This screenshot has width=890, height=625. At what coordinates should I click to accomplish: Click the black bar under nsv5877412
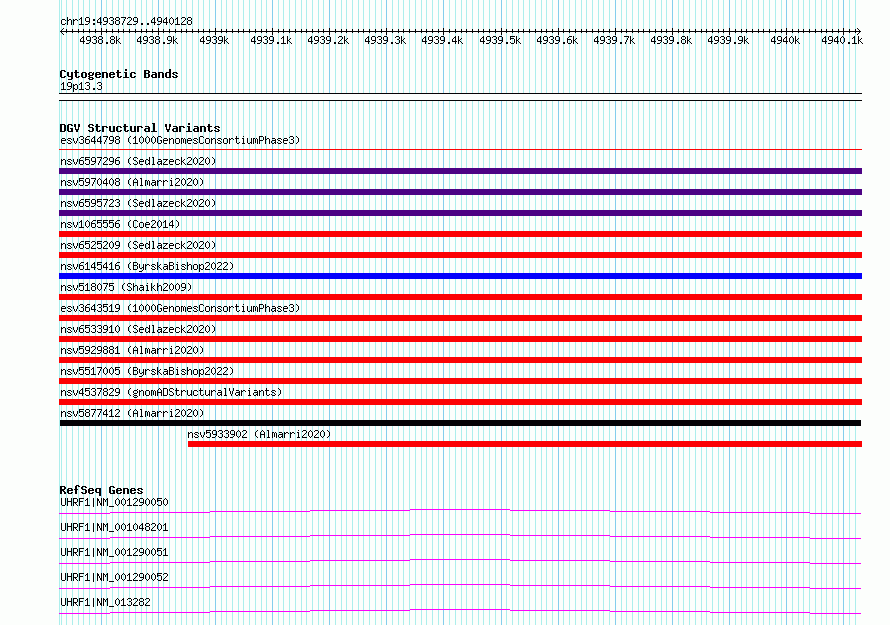(x=460, y=423)
